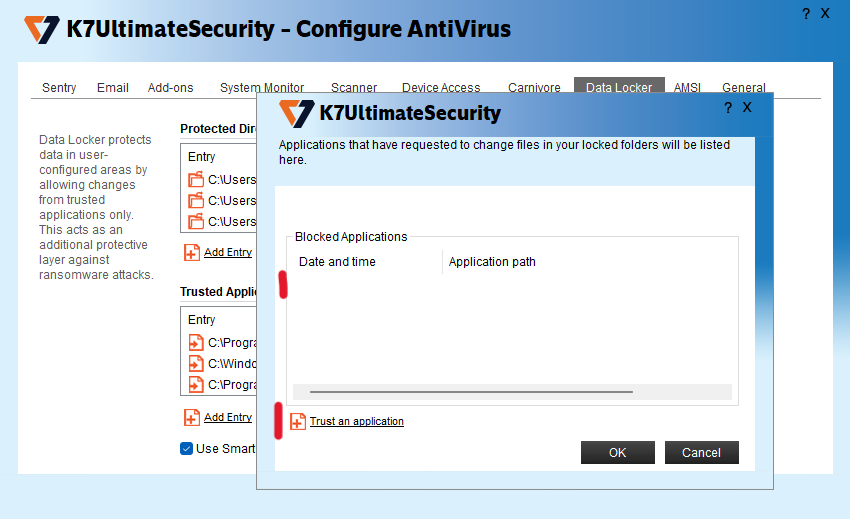Click the first protected directory folder icon
Viewport: 850px width, 519px height.
[x=196, y=181]
